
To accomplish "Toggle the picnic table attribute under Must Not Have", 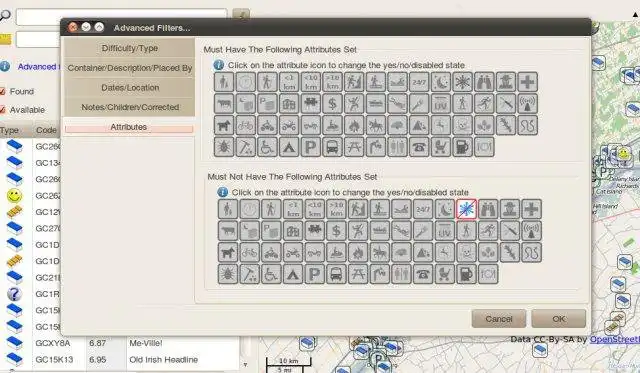I will click(358, 274).
